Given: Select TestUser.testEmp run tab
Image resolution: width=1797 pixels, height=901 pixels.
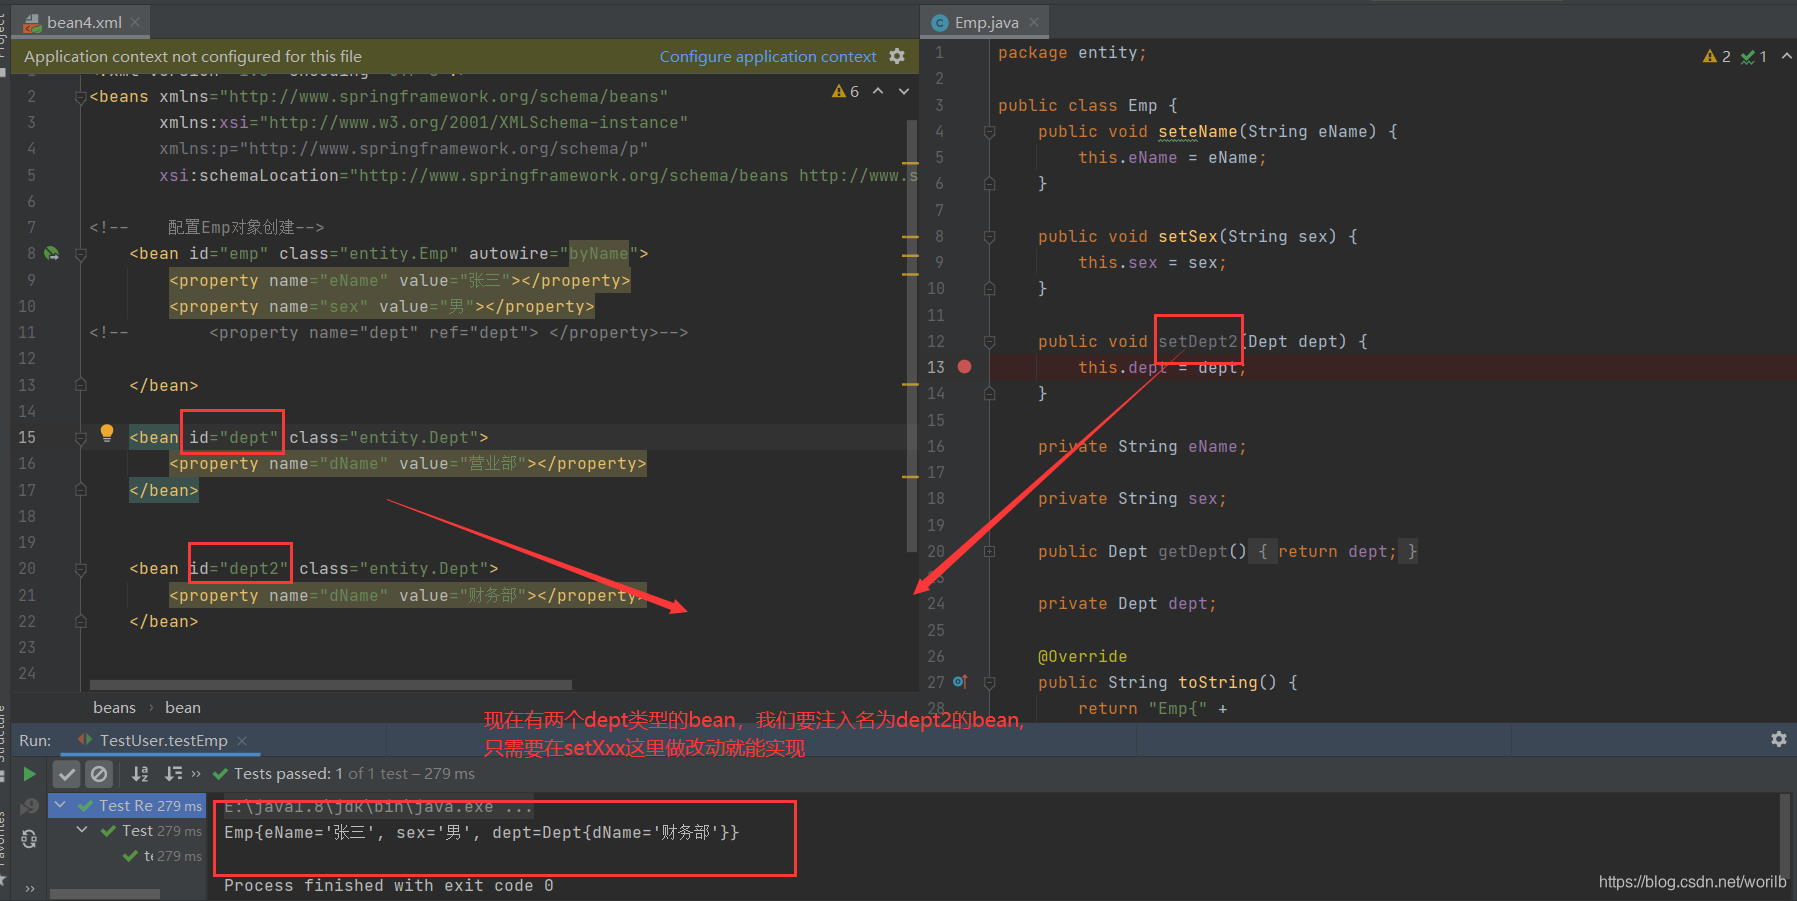Looking at the screenshot, I should pos(163,741).
